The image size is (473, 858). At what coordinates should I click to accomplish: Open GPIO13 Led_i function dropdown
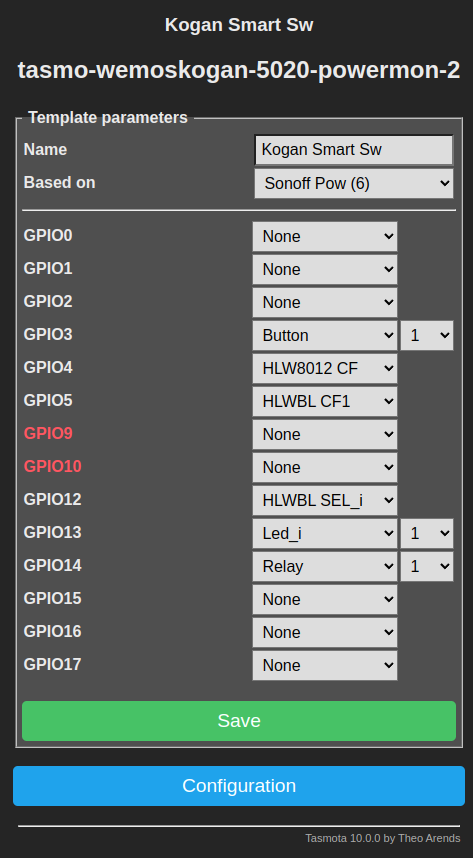(x=325, y=534)
